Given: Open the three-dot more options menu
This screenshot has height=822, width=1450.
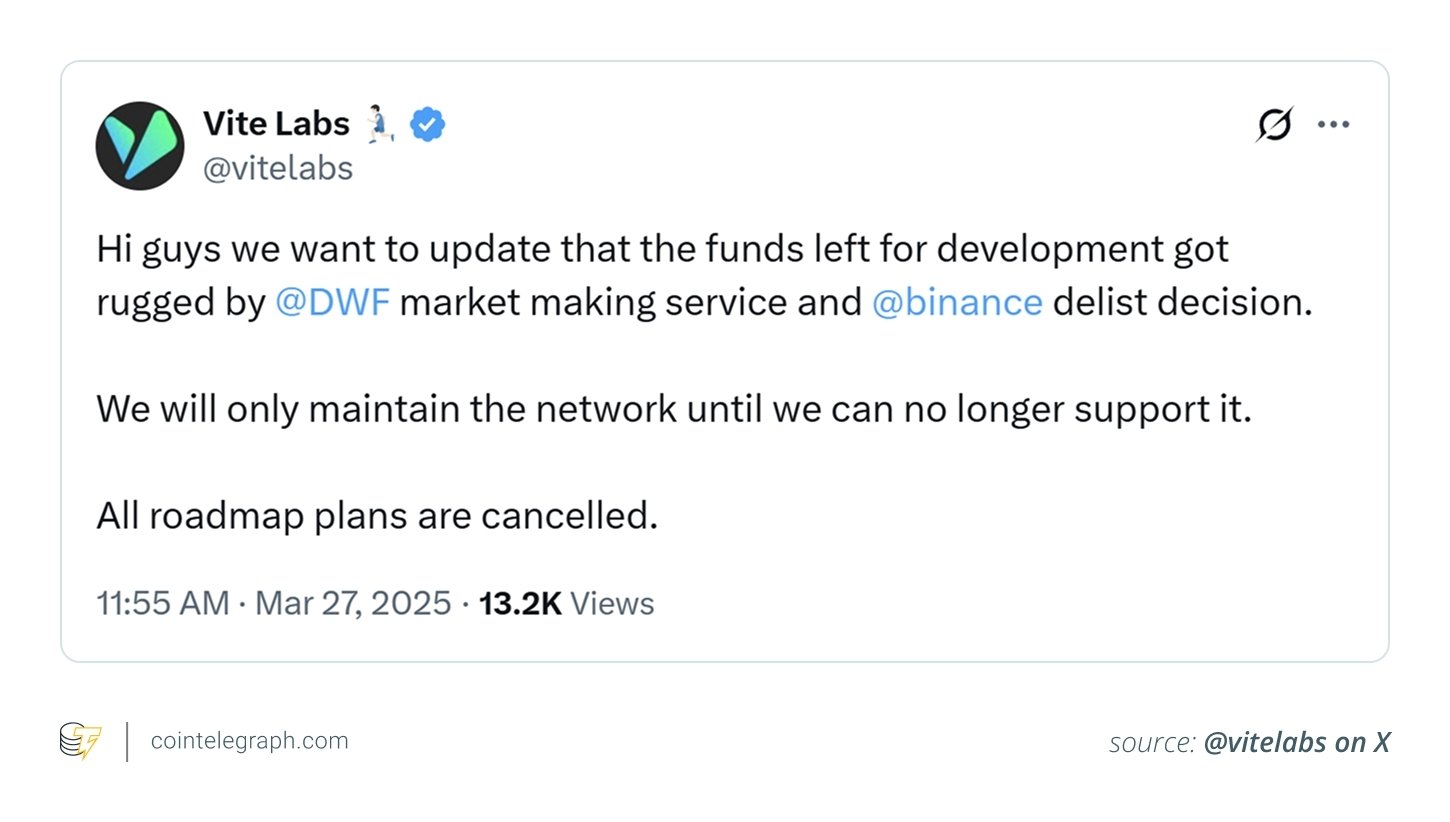Looking at the screenshot, I should click(1333, 125).
